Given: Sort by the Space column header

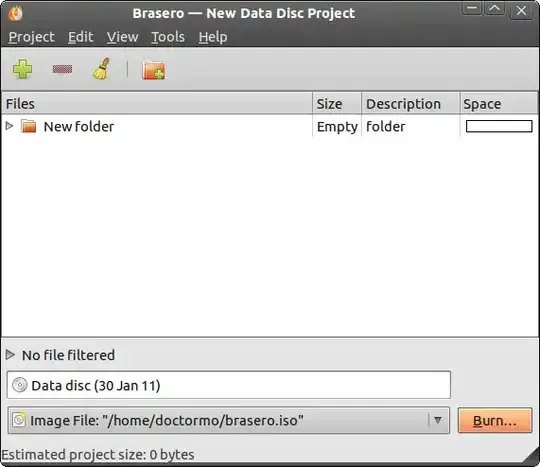Looking at the screenshot, I should [x=499, y=103].
